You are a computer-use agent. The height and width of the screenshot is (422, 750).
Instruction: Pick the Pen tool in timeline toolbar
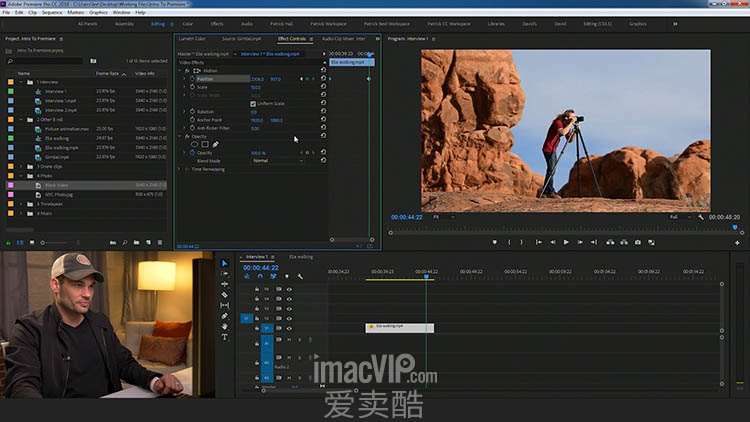click(224, 316)
